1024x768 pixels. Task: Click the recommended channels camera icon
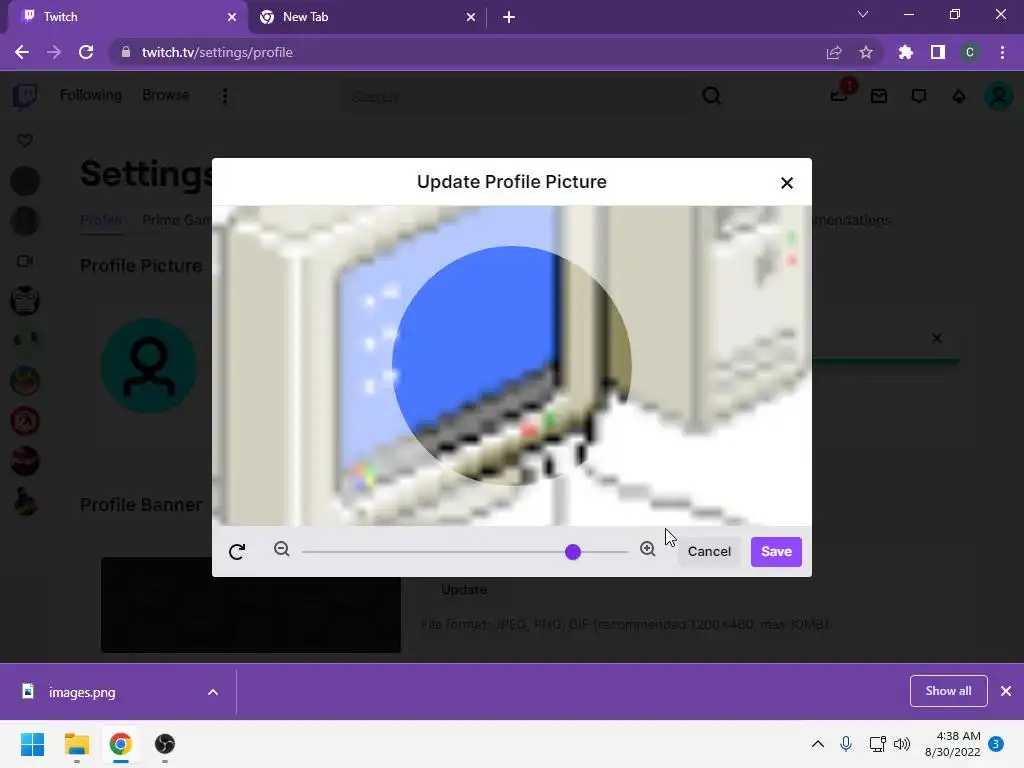pyautogui.click(x=25, y=261)
